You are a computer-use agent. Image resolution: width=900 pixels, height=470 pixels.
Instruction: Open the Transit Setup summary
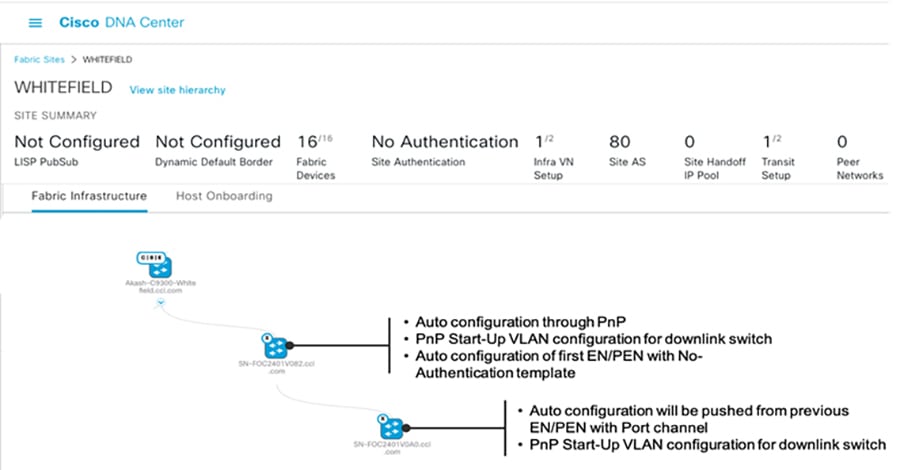[778, 157]
